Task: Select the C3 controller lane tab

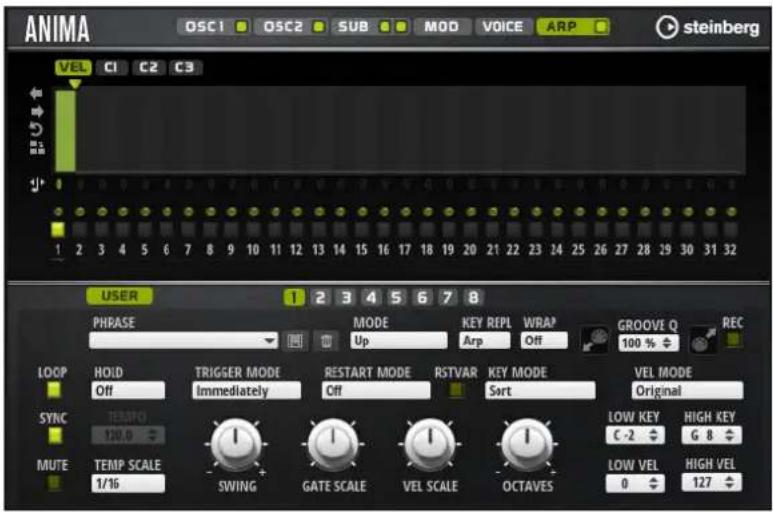Action: coord(185,67)
